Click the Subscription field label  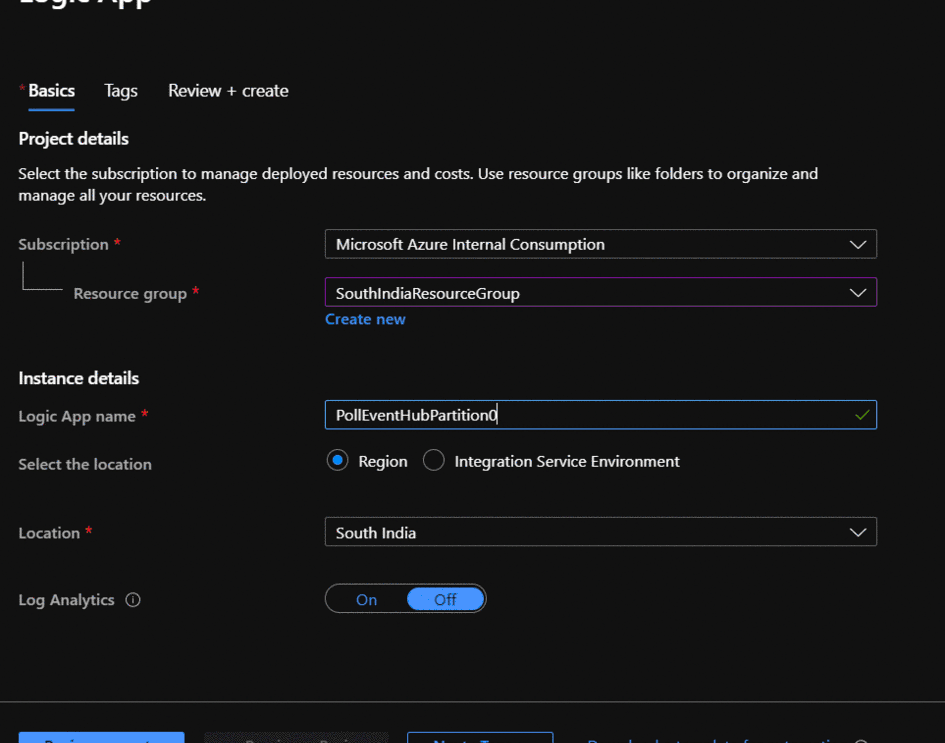(63, 244)
